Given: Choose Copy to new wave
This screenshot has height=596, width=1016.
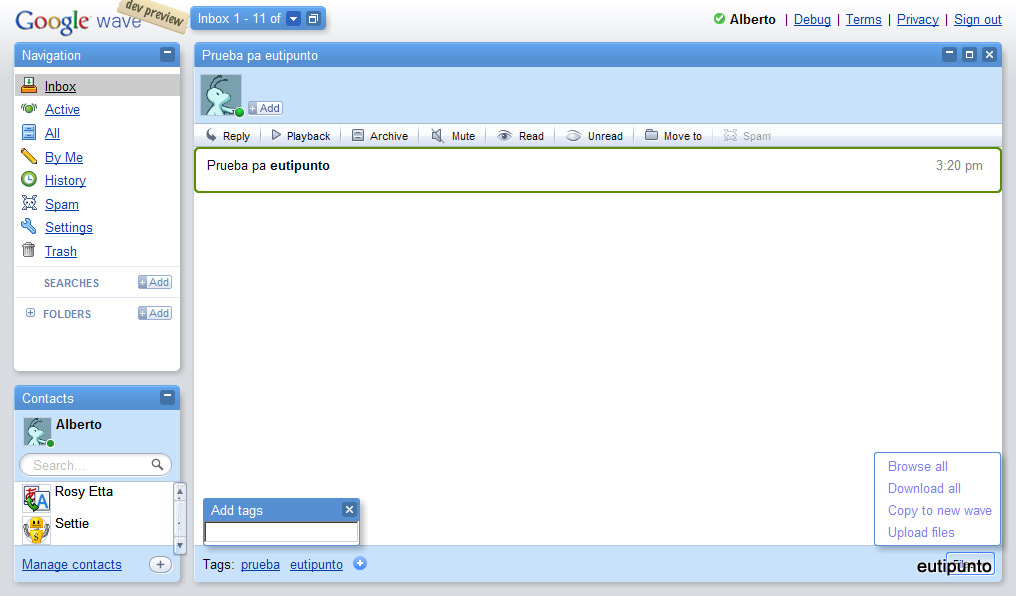Looking at the screenshot, I should [x=940, y=510].
